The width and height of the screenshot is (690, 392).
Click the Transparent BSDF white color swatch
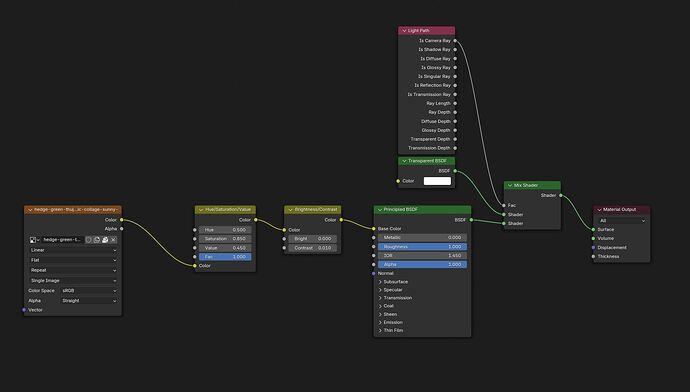coord(437,181)
